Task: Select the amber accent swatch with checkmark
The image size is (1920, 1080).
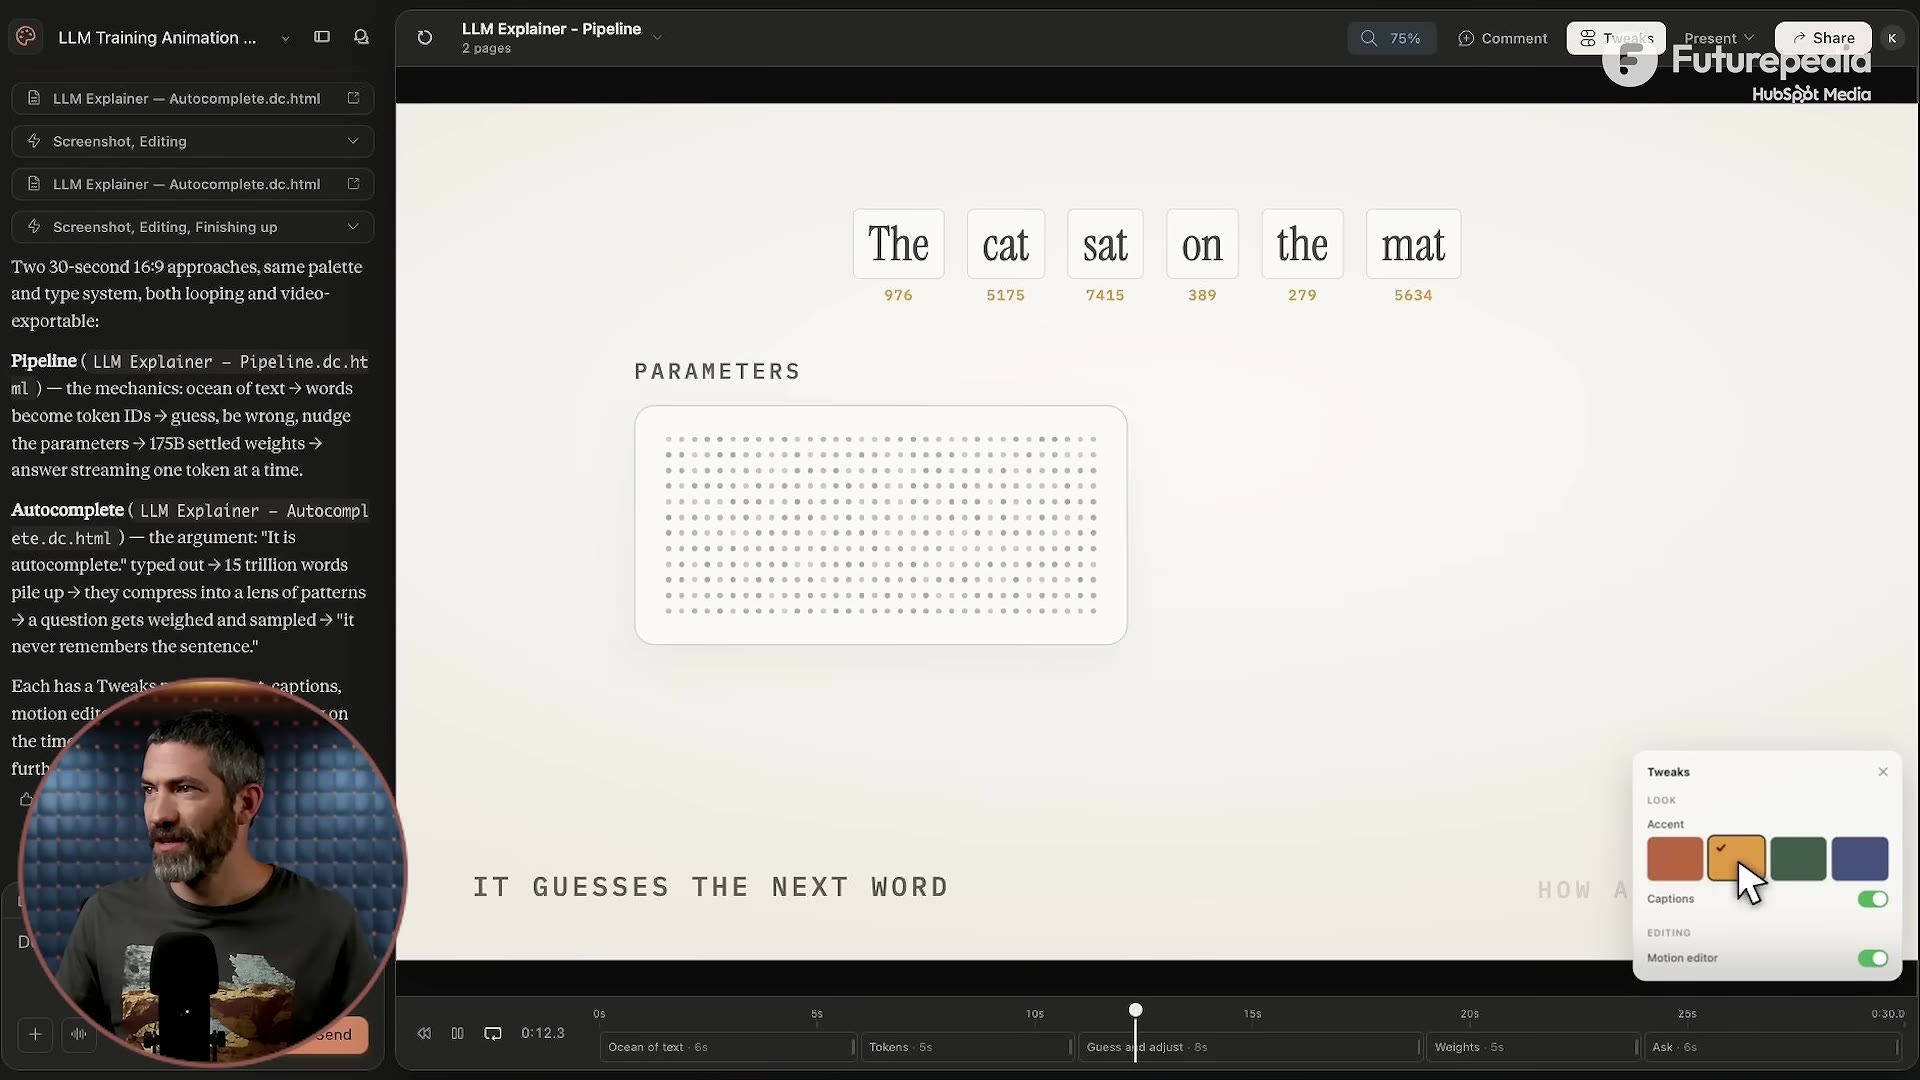Action: [x=1736, y=859]
